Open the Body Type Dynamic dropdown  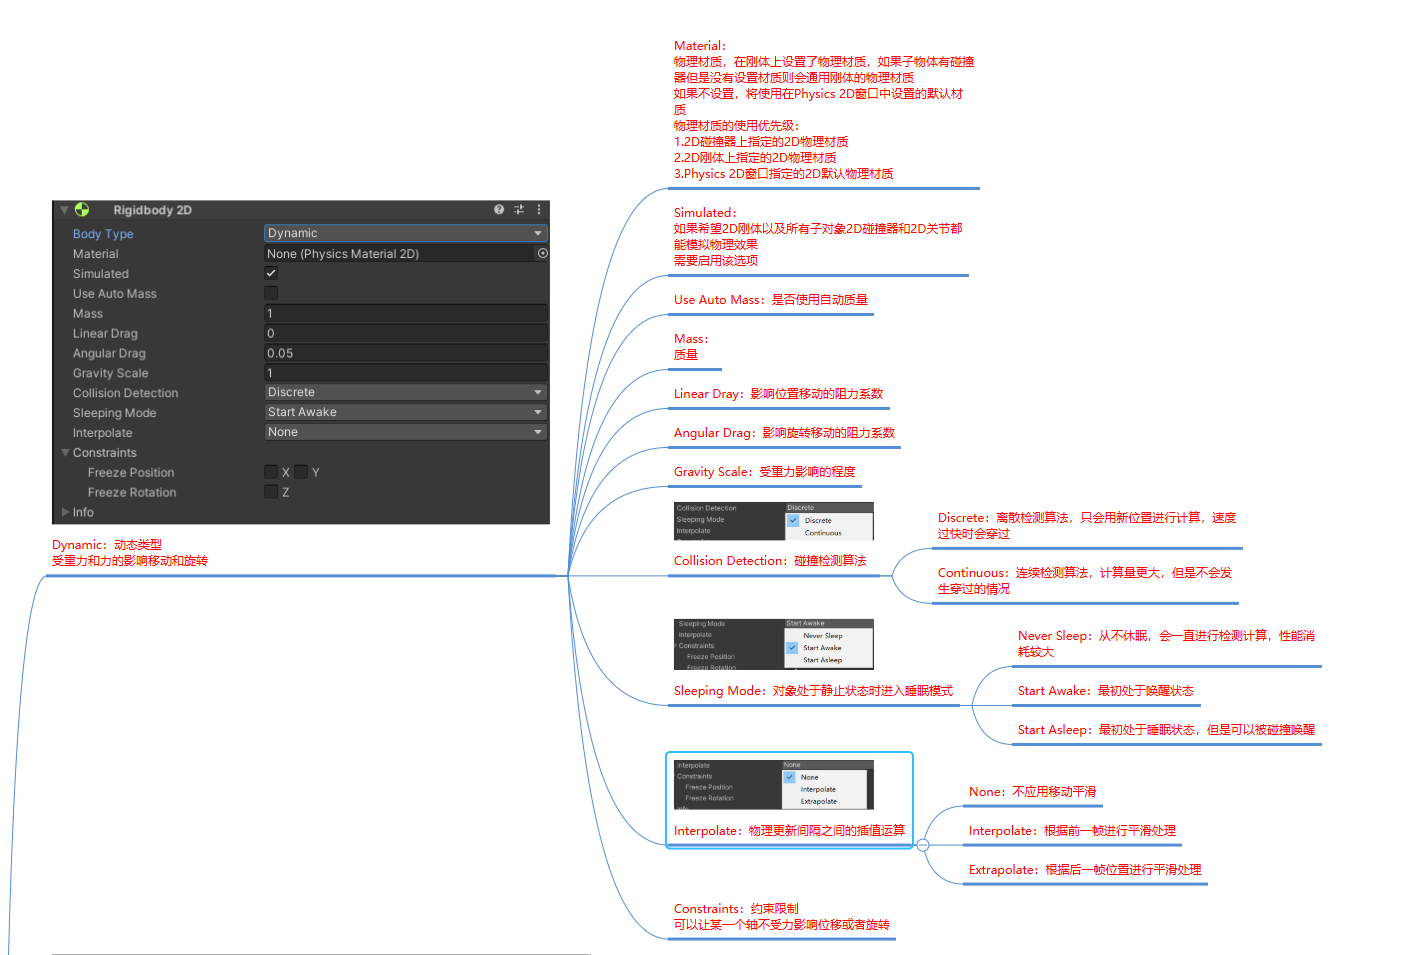click(405, 233)
